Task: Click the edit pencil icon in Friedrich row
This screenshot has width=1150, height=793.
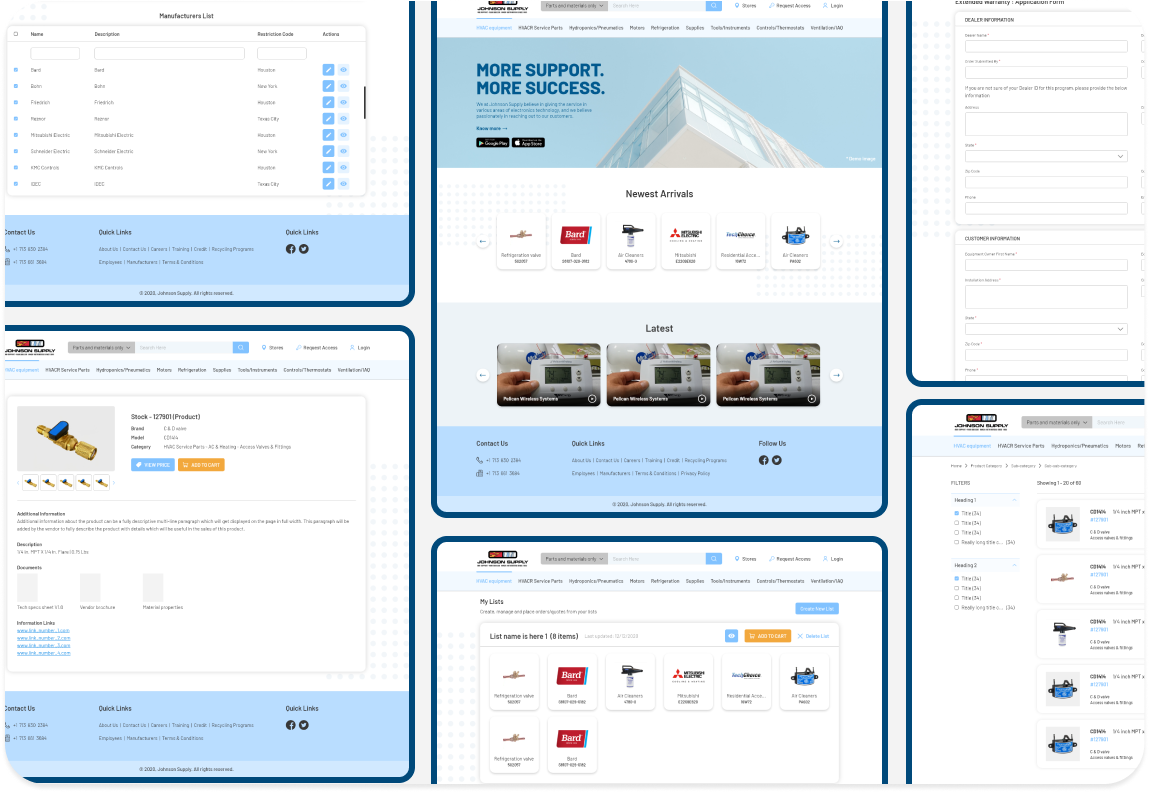Action: click(328, 102)
